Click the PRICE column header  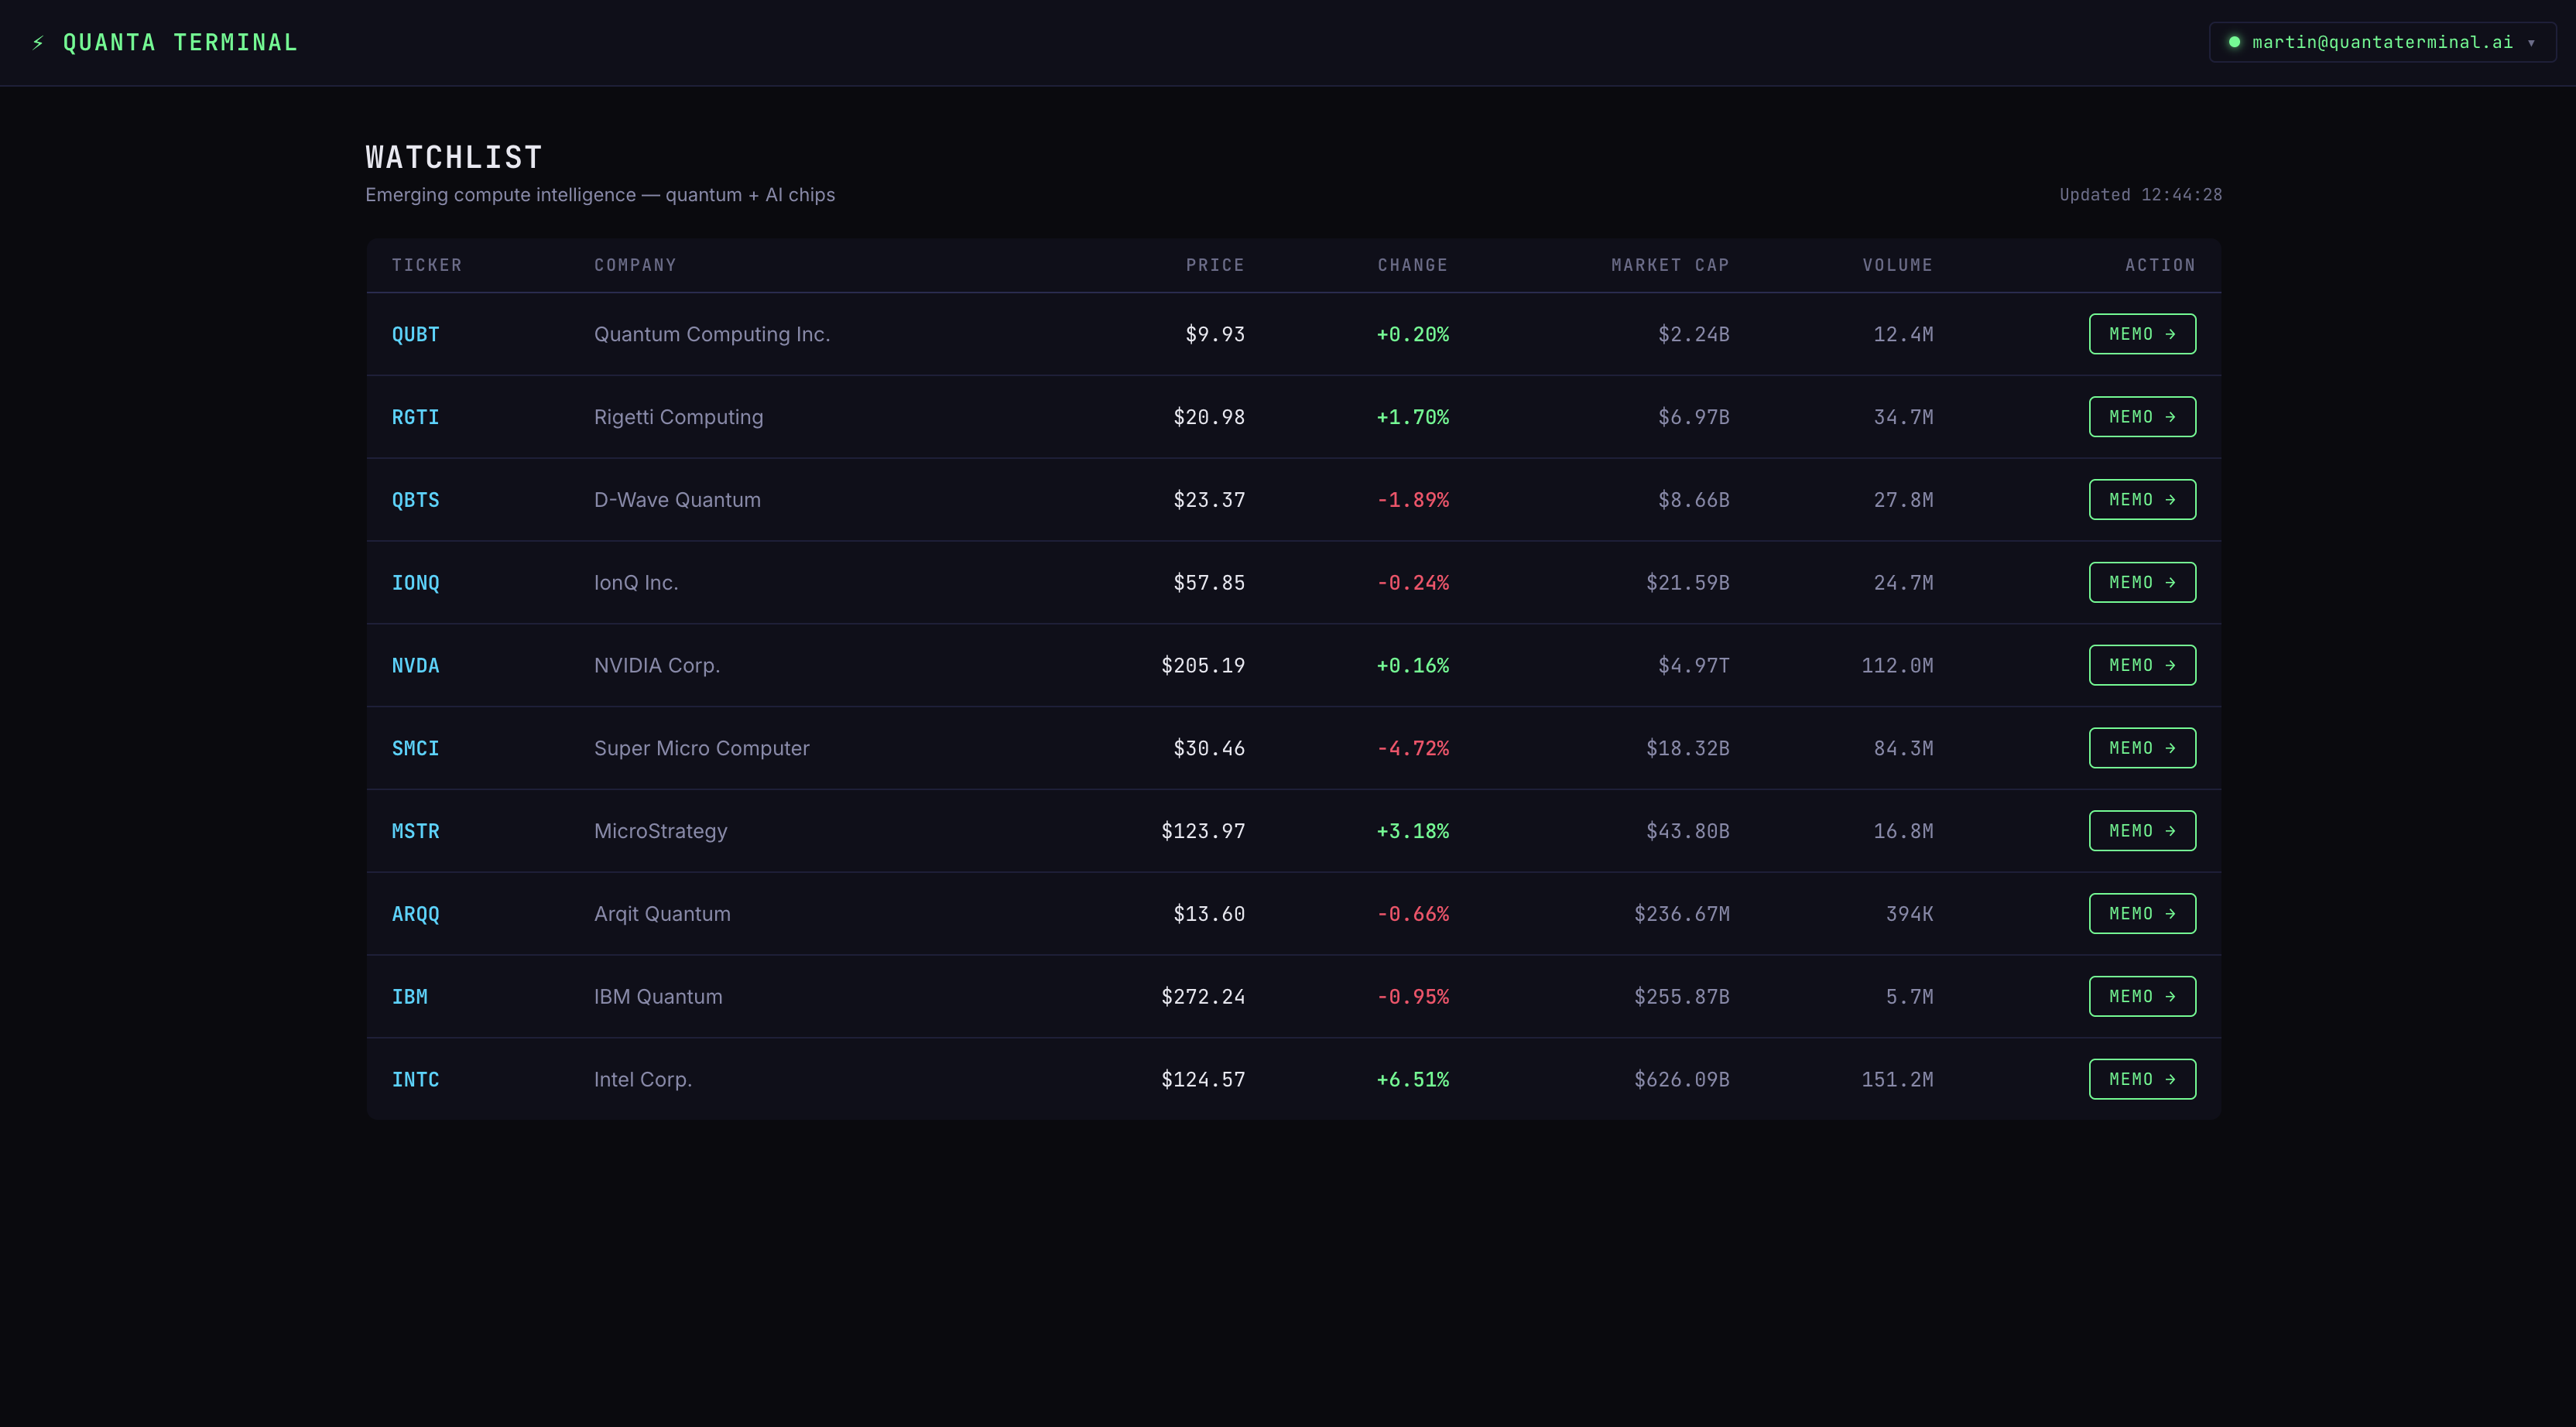1215,265
